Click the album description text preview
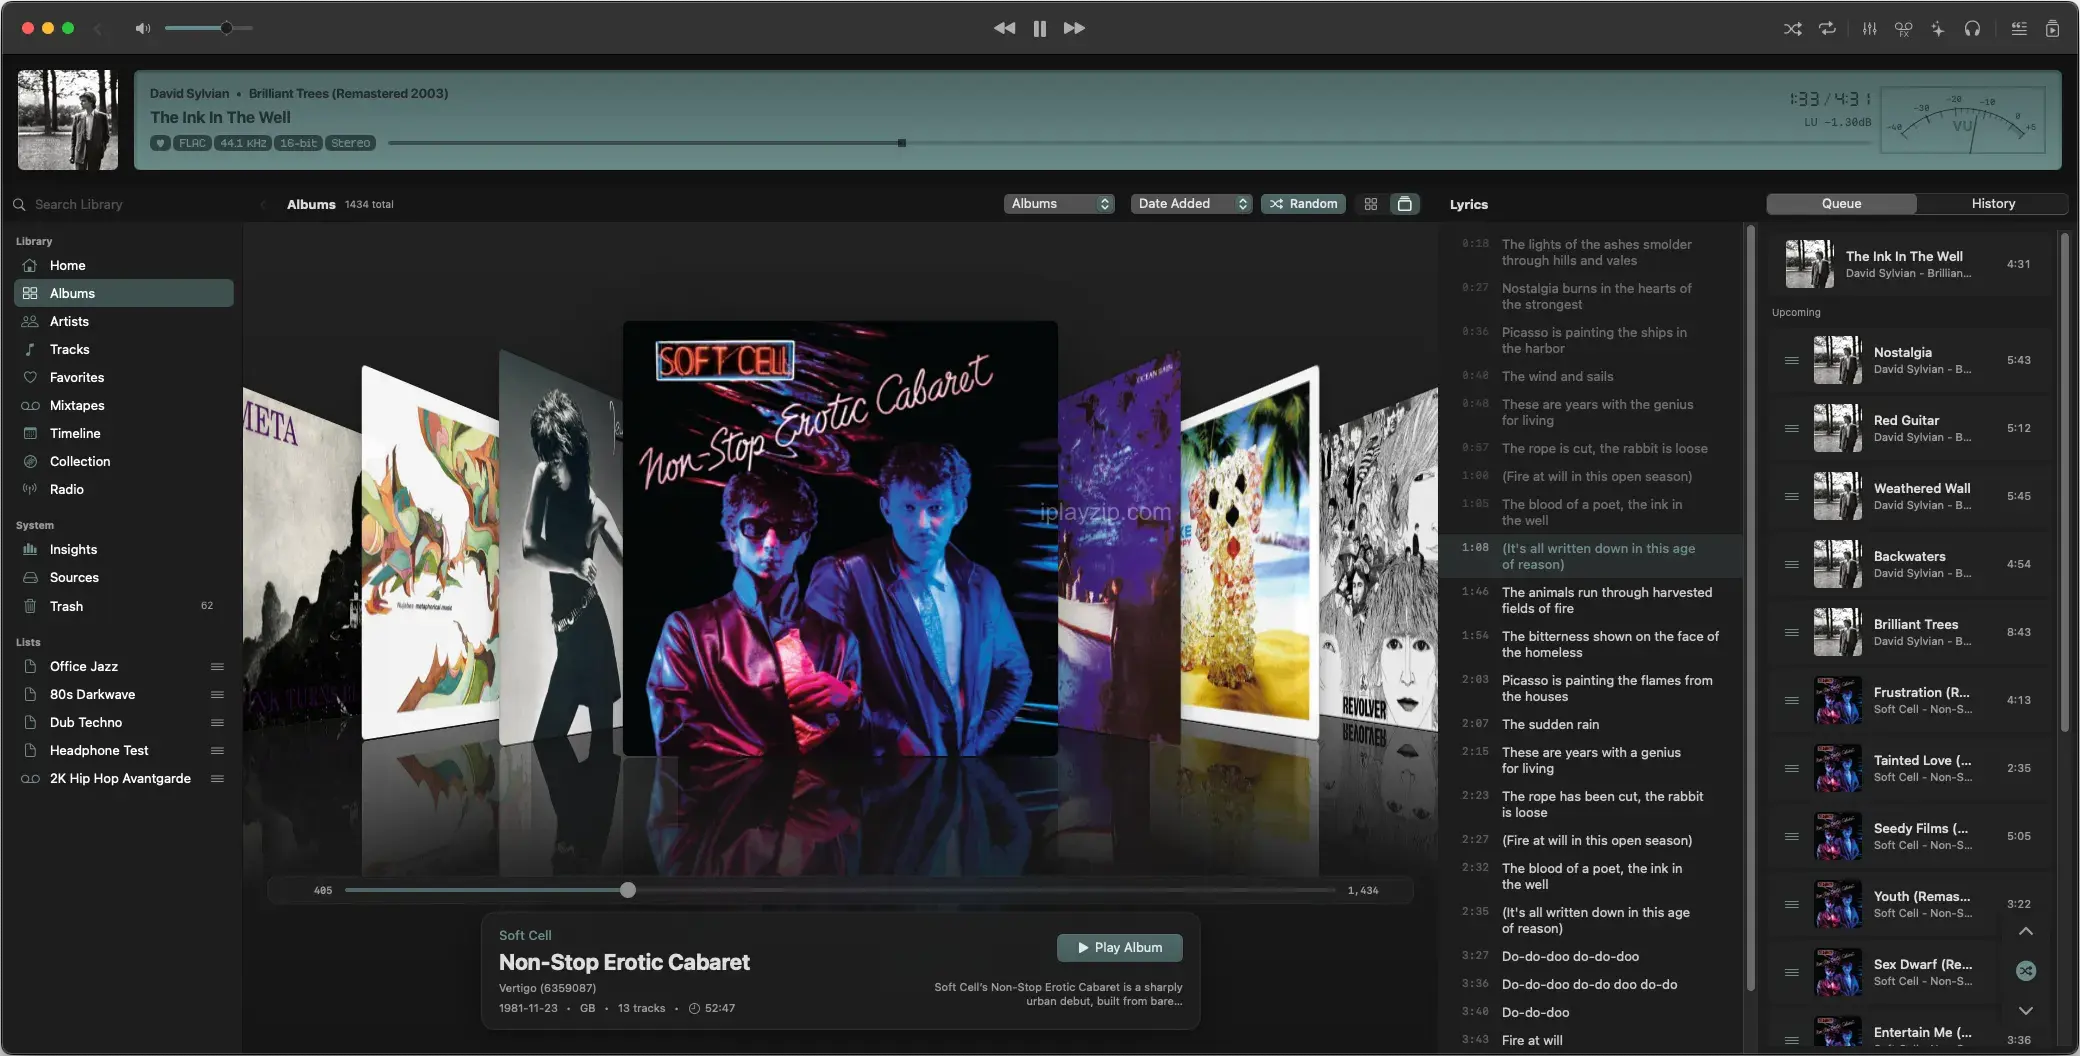The height and width of the screenshot is (1056, 2080). 1058,994
